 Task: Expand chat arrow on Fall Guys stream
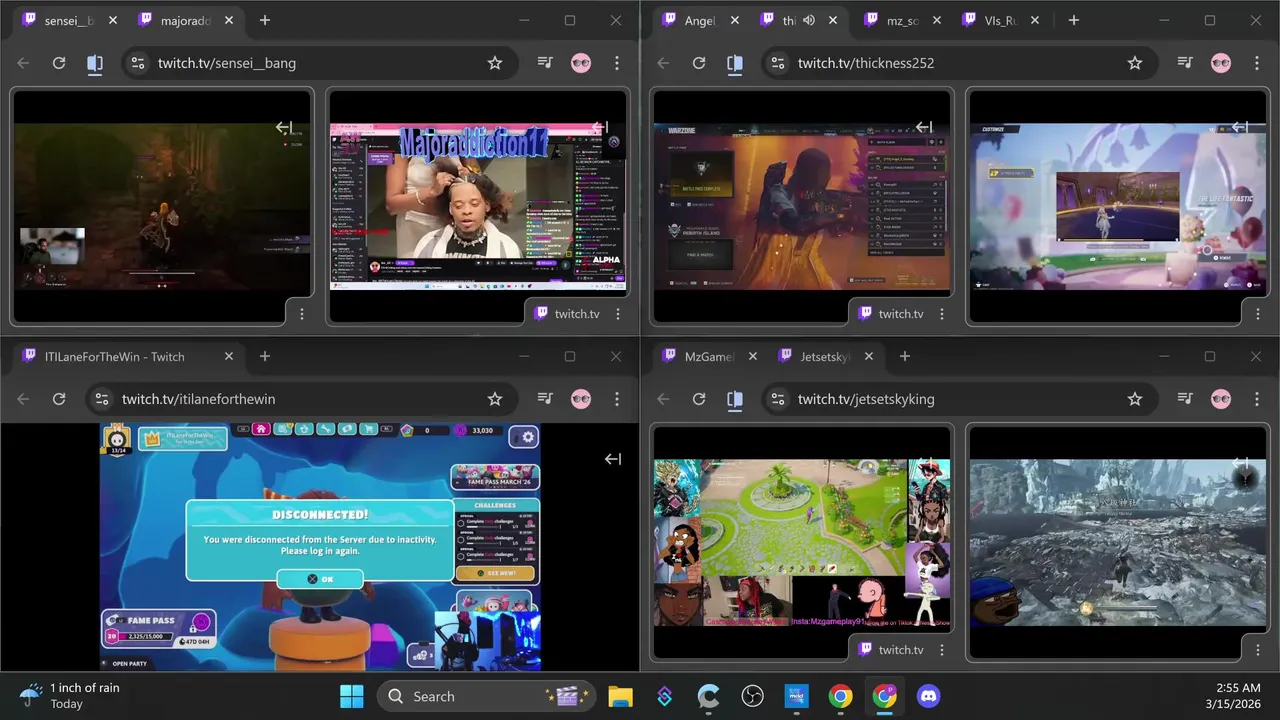(613, 459)
